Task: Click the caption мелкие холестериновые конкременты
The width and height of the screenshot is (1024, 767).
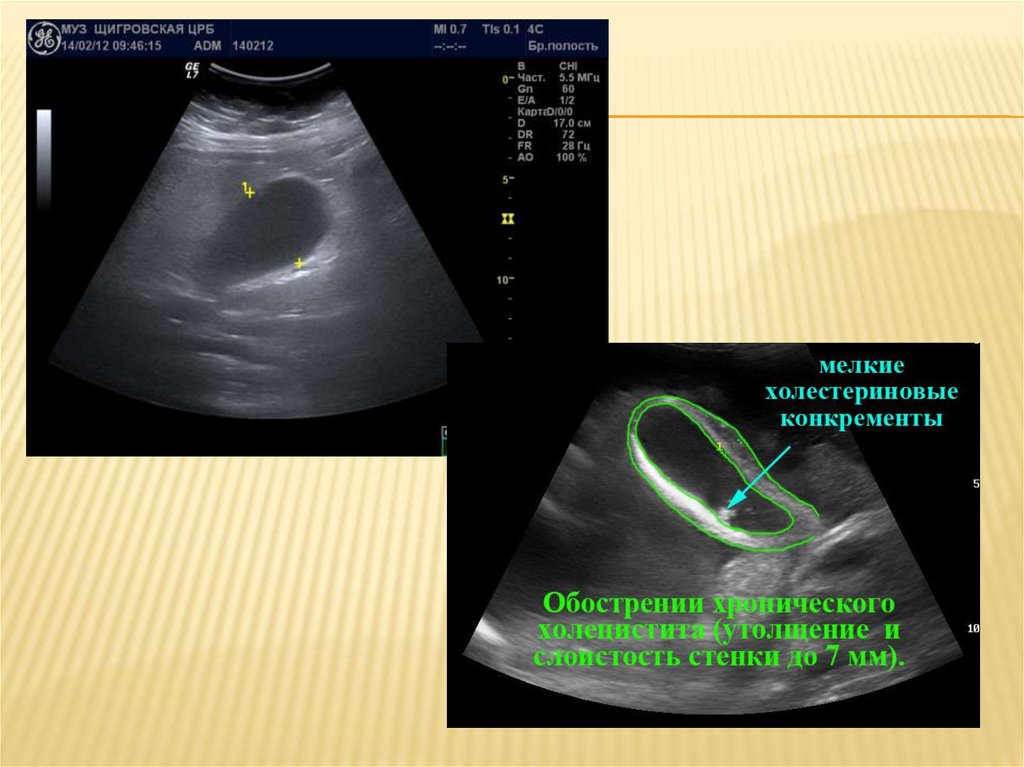Action: pyautogui.click(x=861, y=391)
